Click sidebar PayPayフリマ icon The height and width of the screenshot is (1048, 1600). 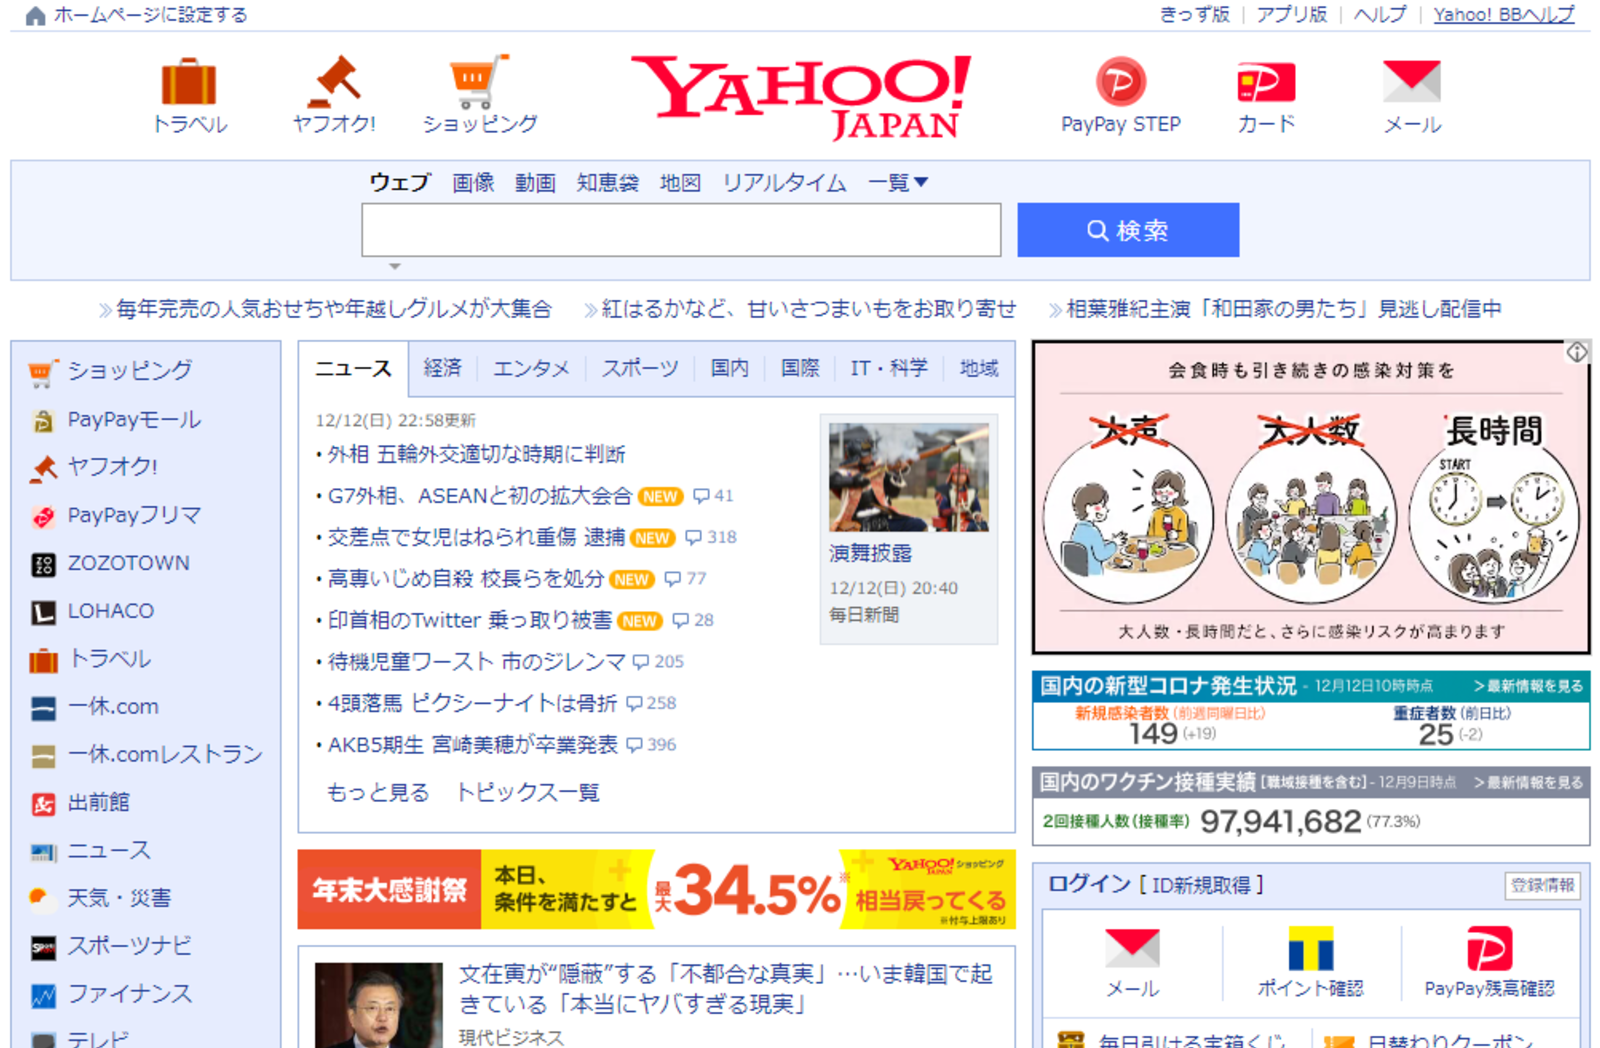point(43,516)
